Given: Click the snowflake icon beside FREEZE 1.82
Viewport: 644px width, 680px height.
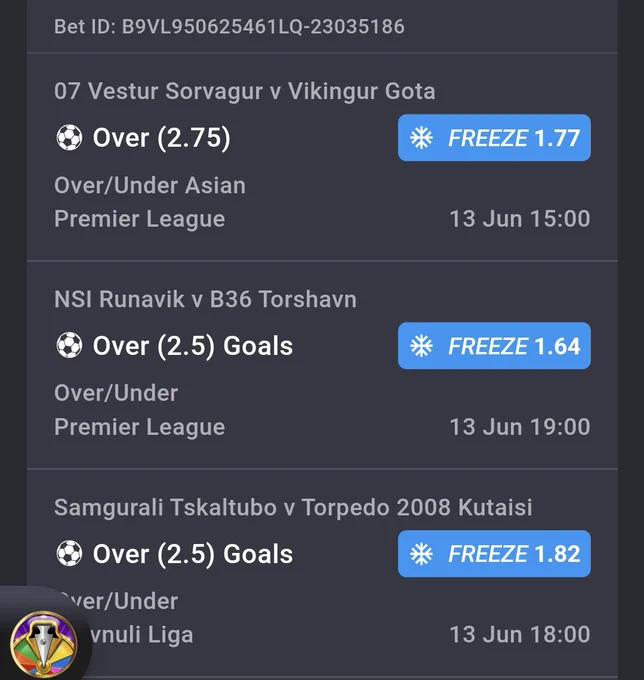Looking at the screenshot, I should coord(421,554).
